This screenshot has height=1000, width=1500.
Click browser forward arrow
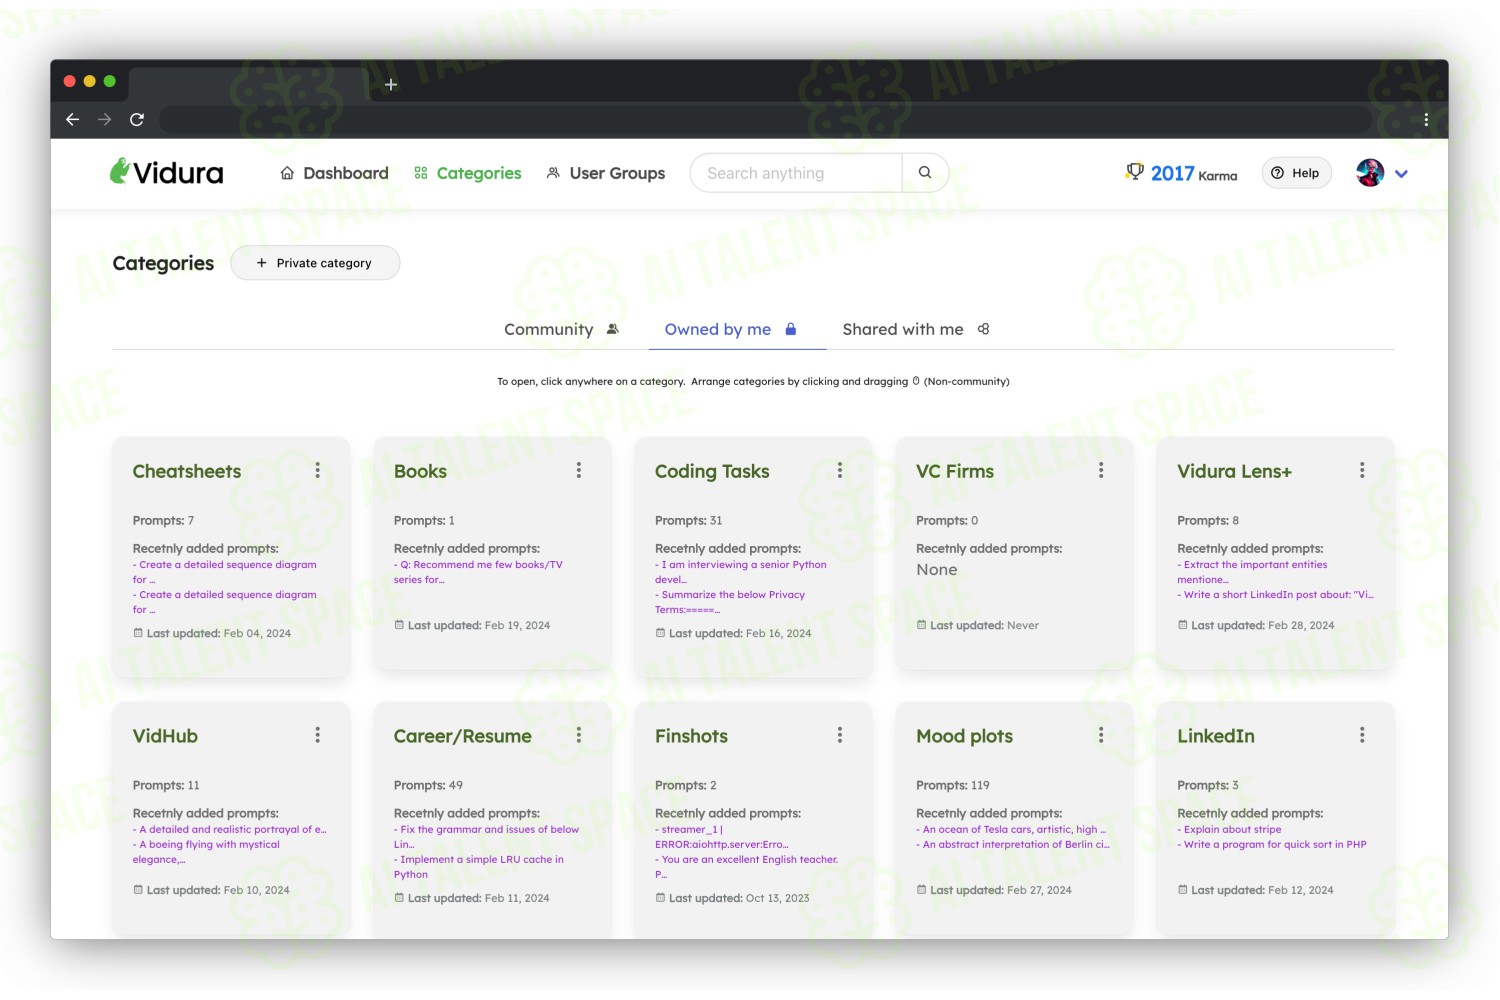pyautogui.click(x=105, y=119)
